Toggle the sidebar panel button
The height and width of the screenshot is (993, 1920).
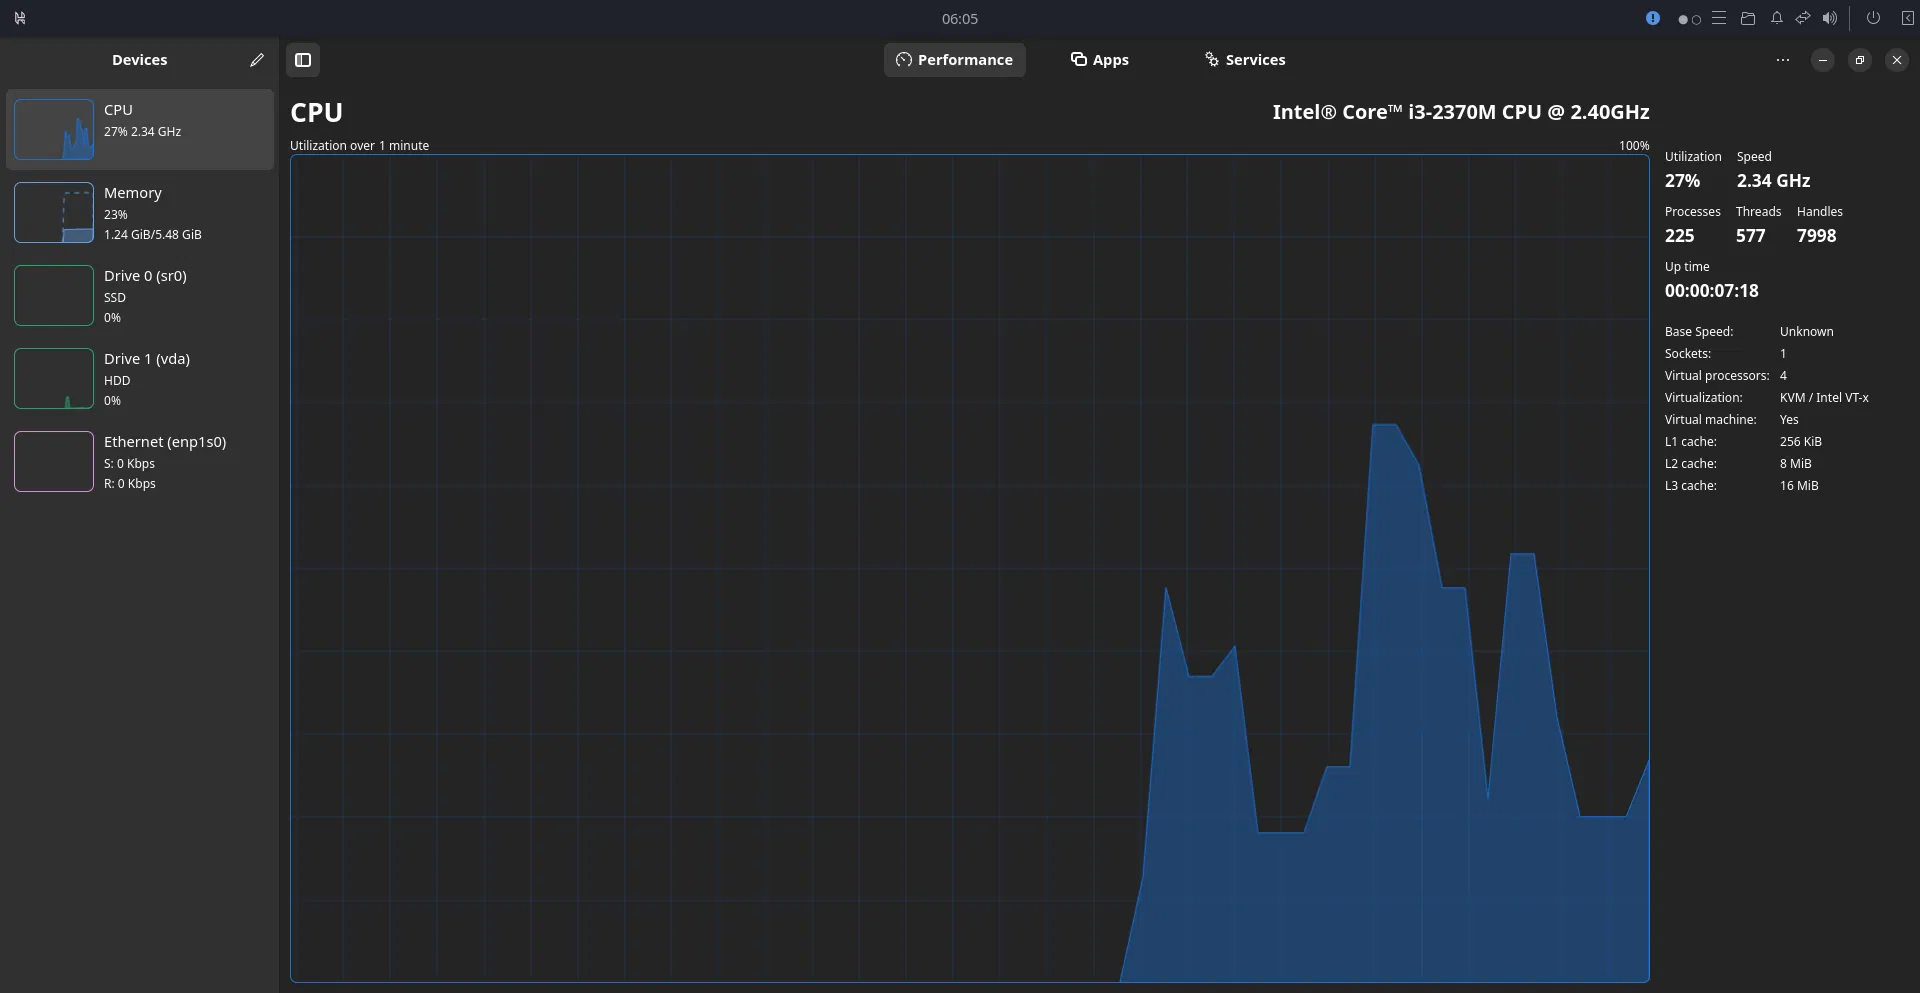[303, 60]
